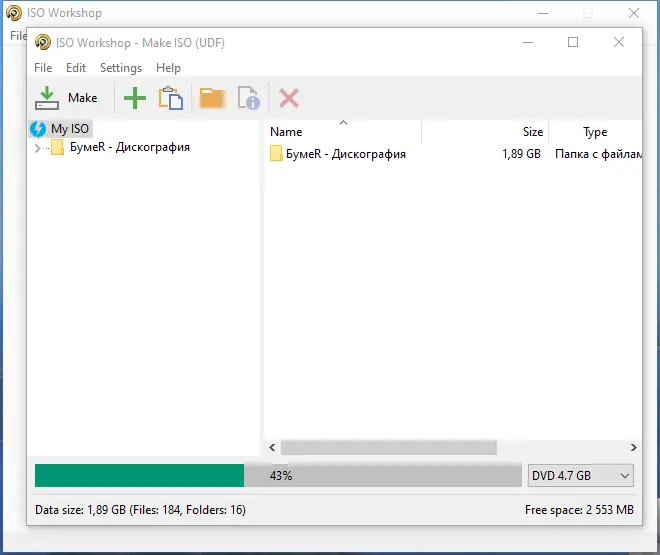Open the File menu in Make ISO window
The image size is (660, 555).
point(43,68)
